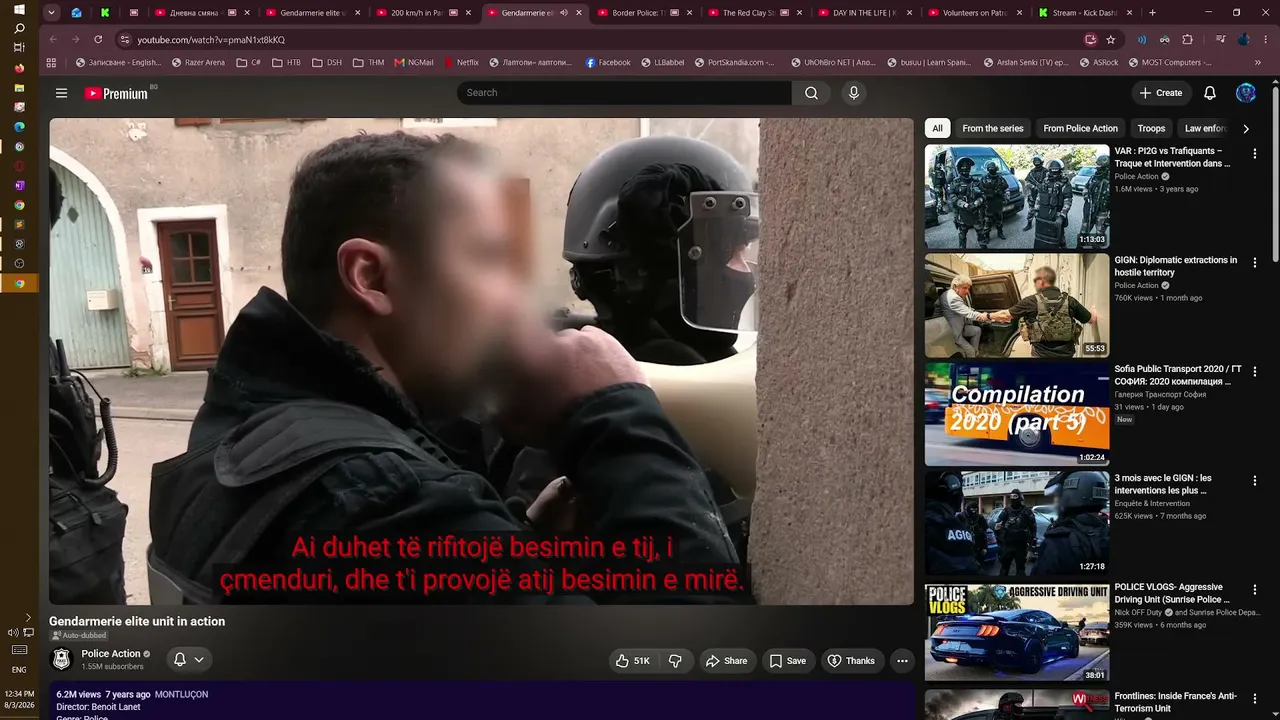Viewport: 1280px width, 720px height.
Task: Go to YouTube Premium home logo
Action: [x=116, y=93]
